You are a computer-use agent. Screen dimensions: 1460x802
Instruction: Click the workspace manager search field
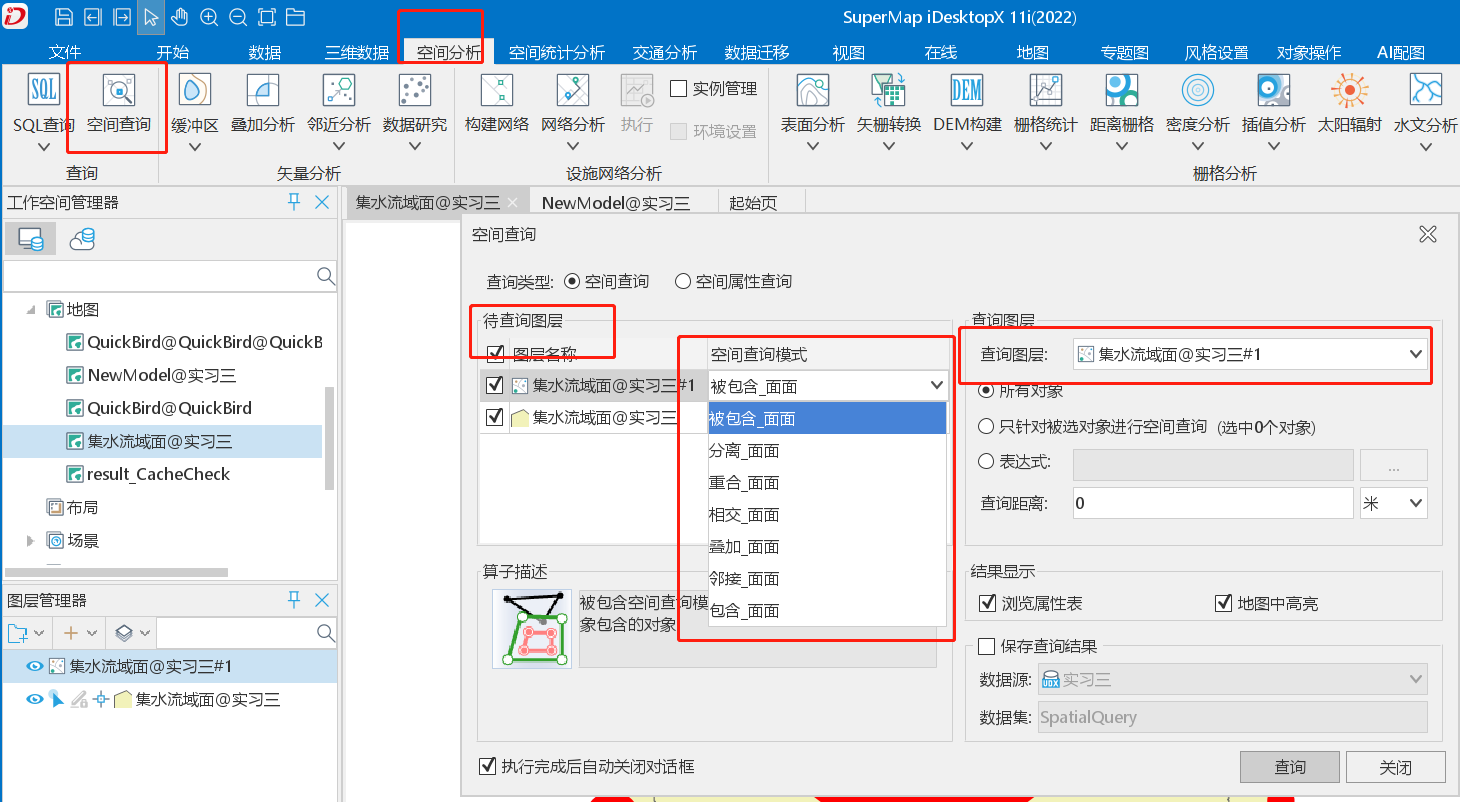point(170,275)
